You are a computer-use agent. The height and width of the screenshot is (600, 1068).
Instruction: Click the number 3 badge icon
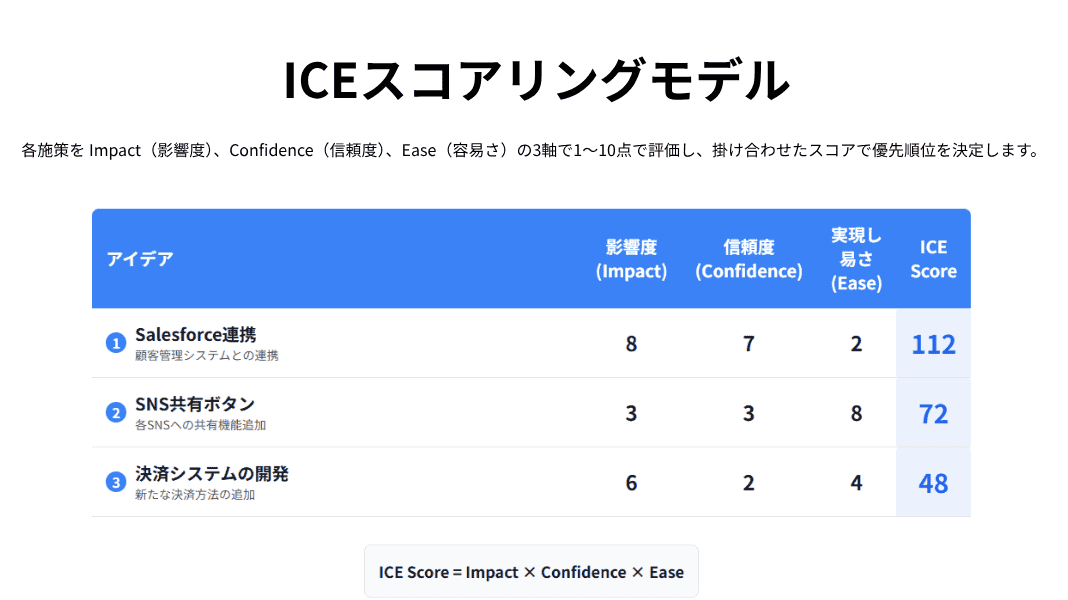click(x=116, y=482)
